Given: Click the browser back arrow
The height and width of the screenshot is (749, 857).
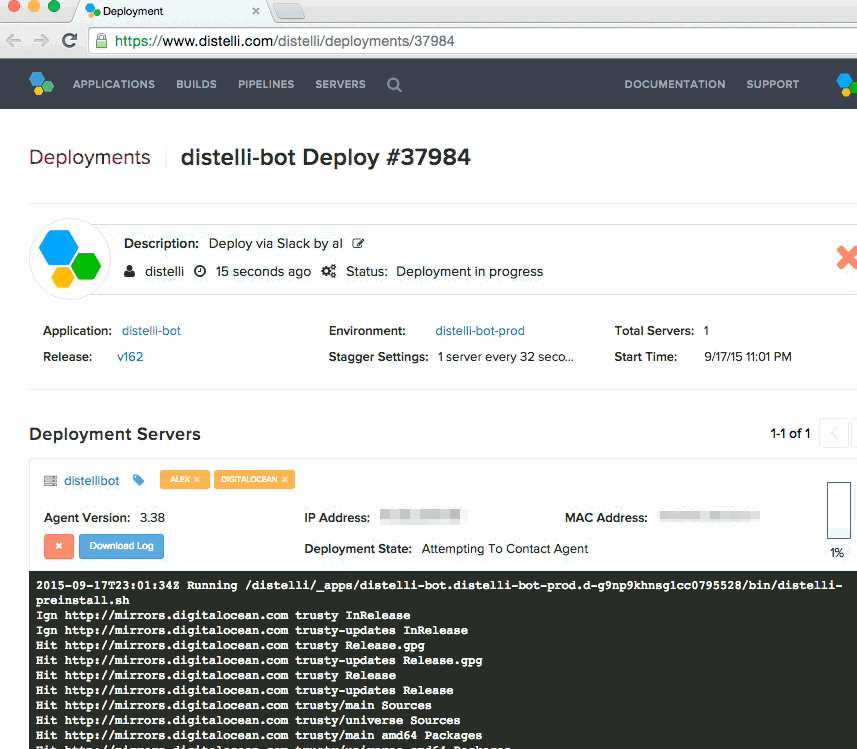Looking at the screenshot, I should tap(14, 40).
